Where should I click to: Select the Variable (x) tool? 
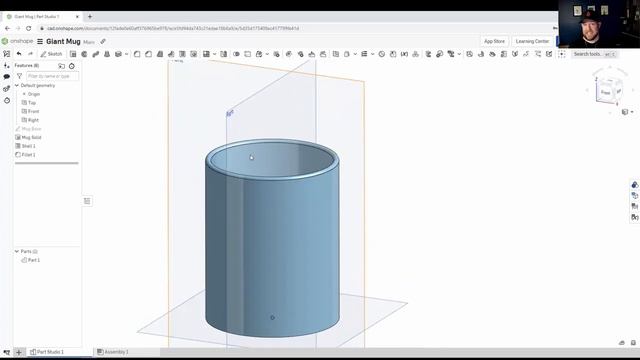pyautogui.click(x=404, y=54)
